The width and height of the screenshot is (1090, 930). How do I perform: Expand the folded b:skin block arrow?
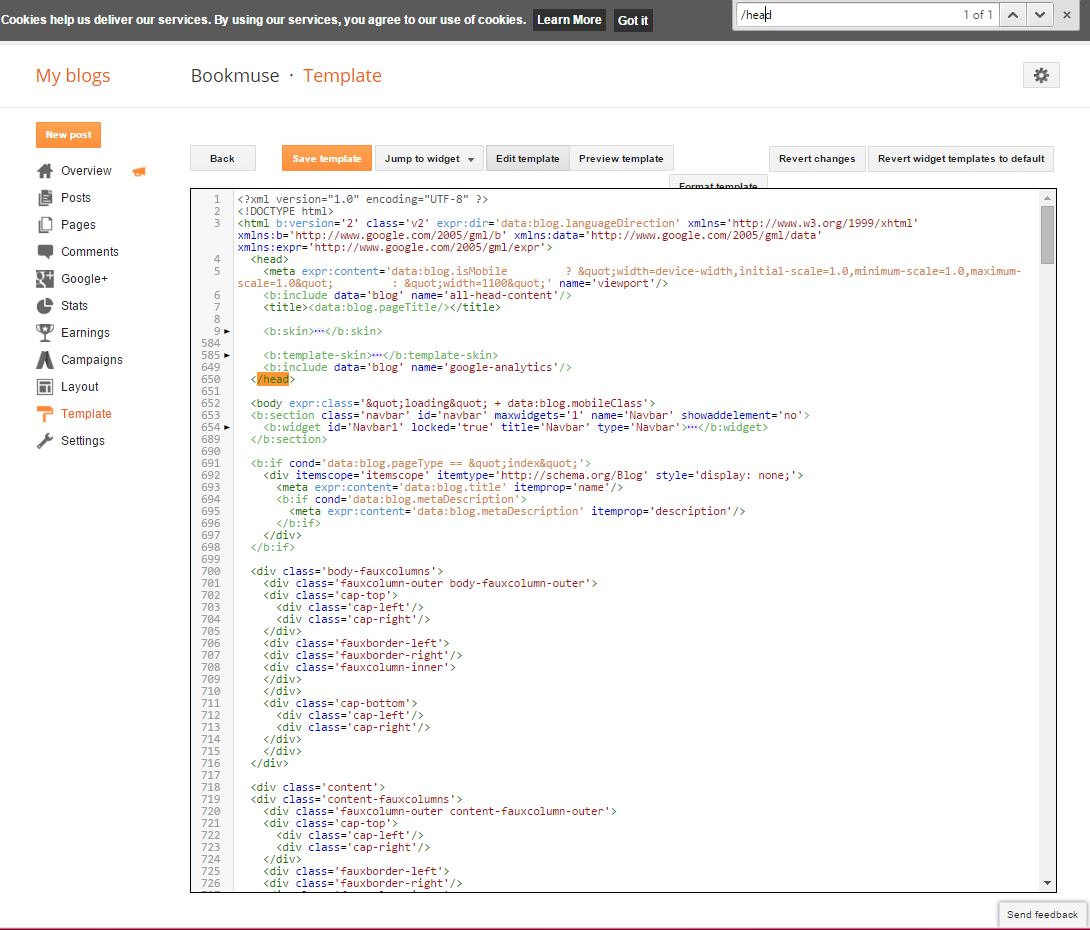point(227,332)
